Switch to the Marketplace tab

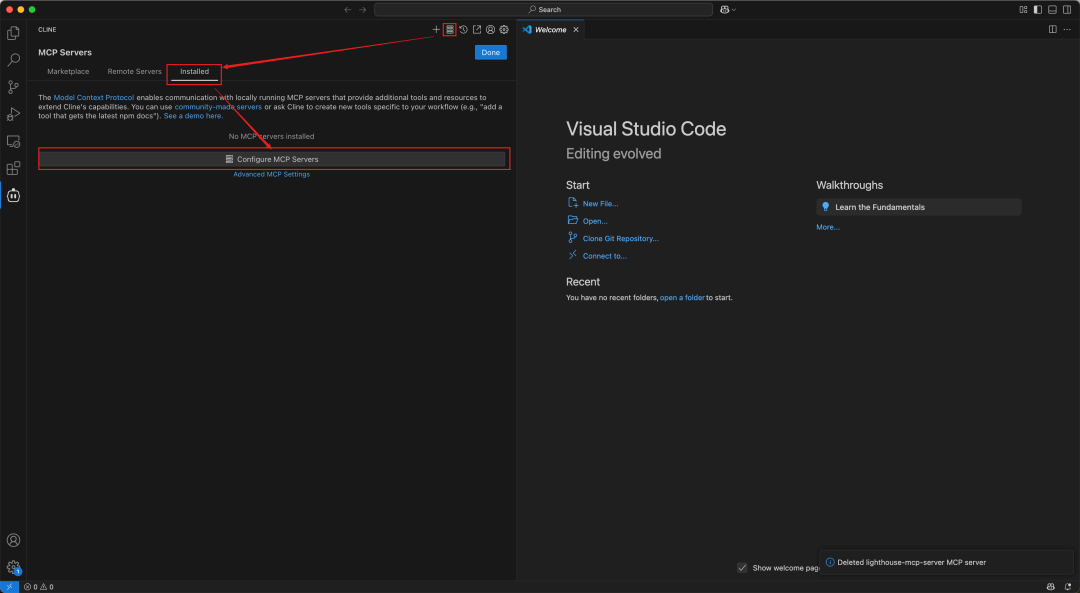(x=68, y=72)
